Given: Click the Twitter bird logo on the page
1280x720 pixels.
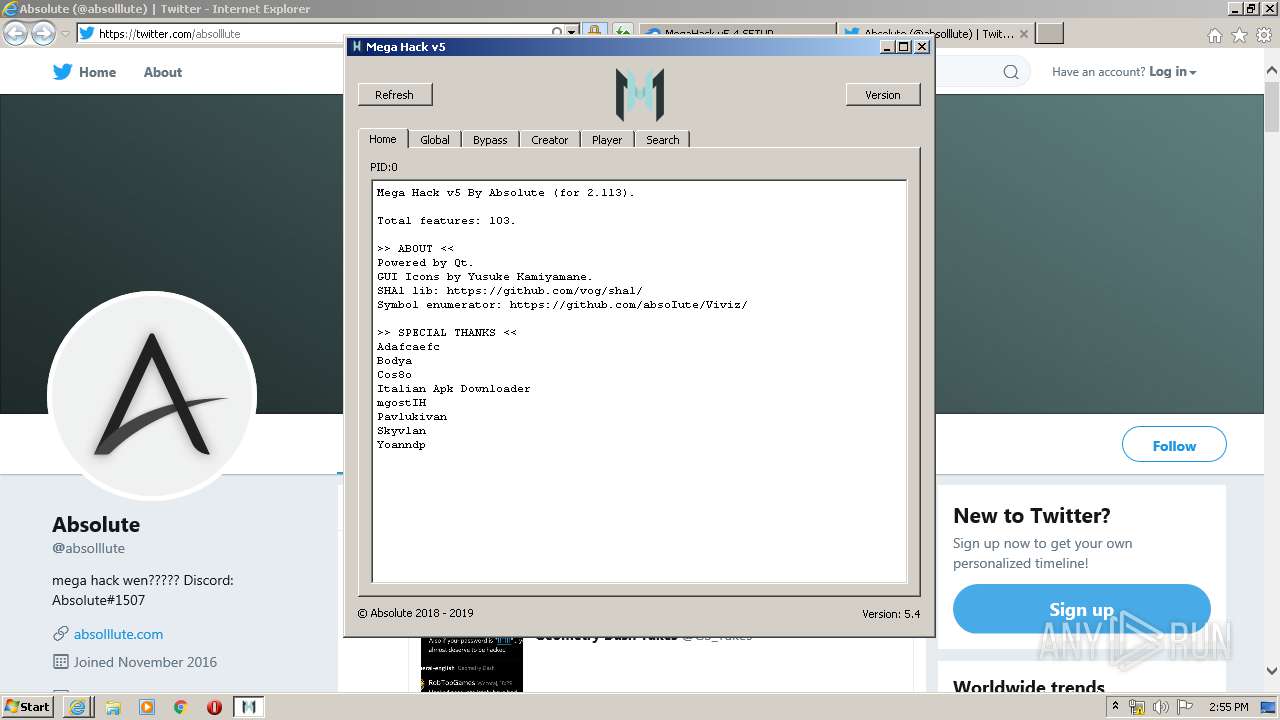Looking at the screenshot, I should (x=62, y=72).
